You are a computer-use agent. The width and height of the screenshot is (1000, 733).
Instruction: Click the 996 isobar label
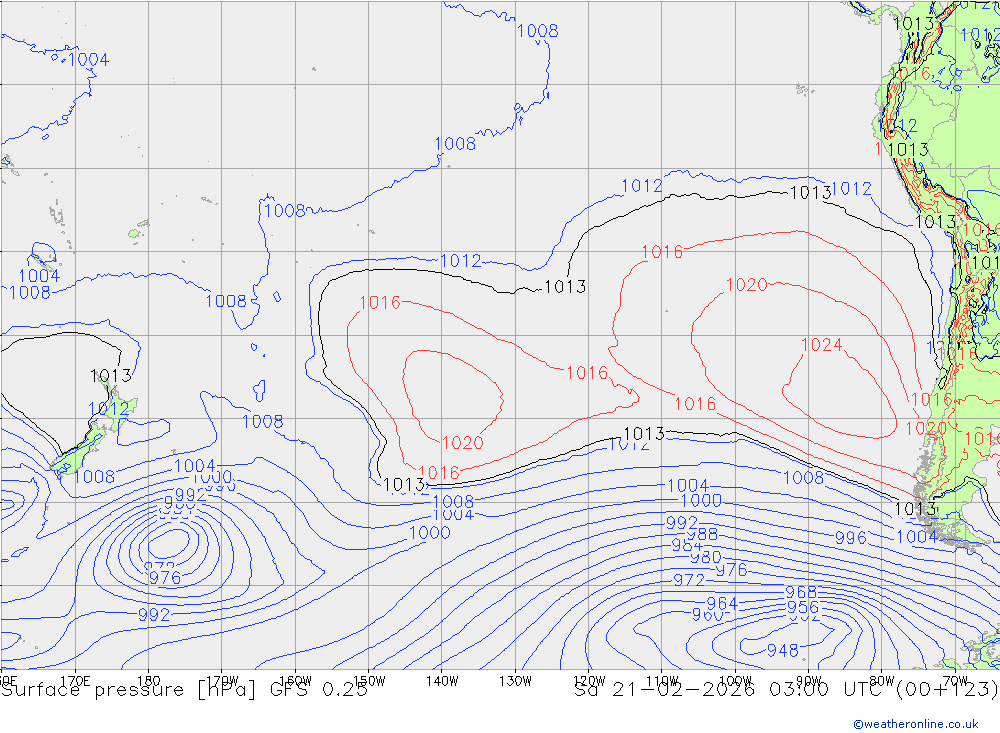click(851, 538)
